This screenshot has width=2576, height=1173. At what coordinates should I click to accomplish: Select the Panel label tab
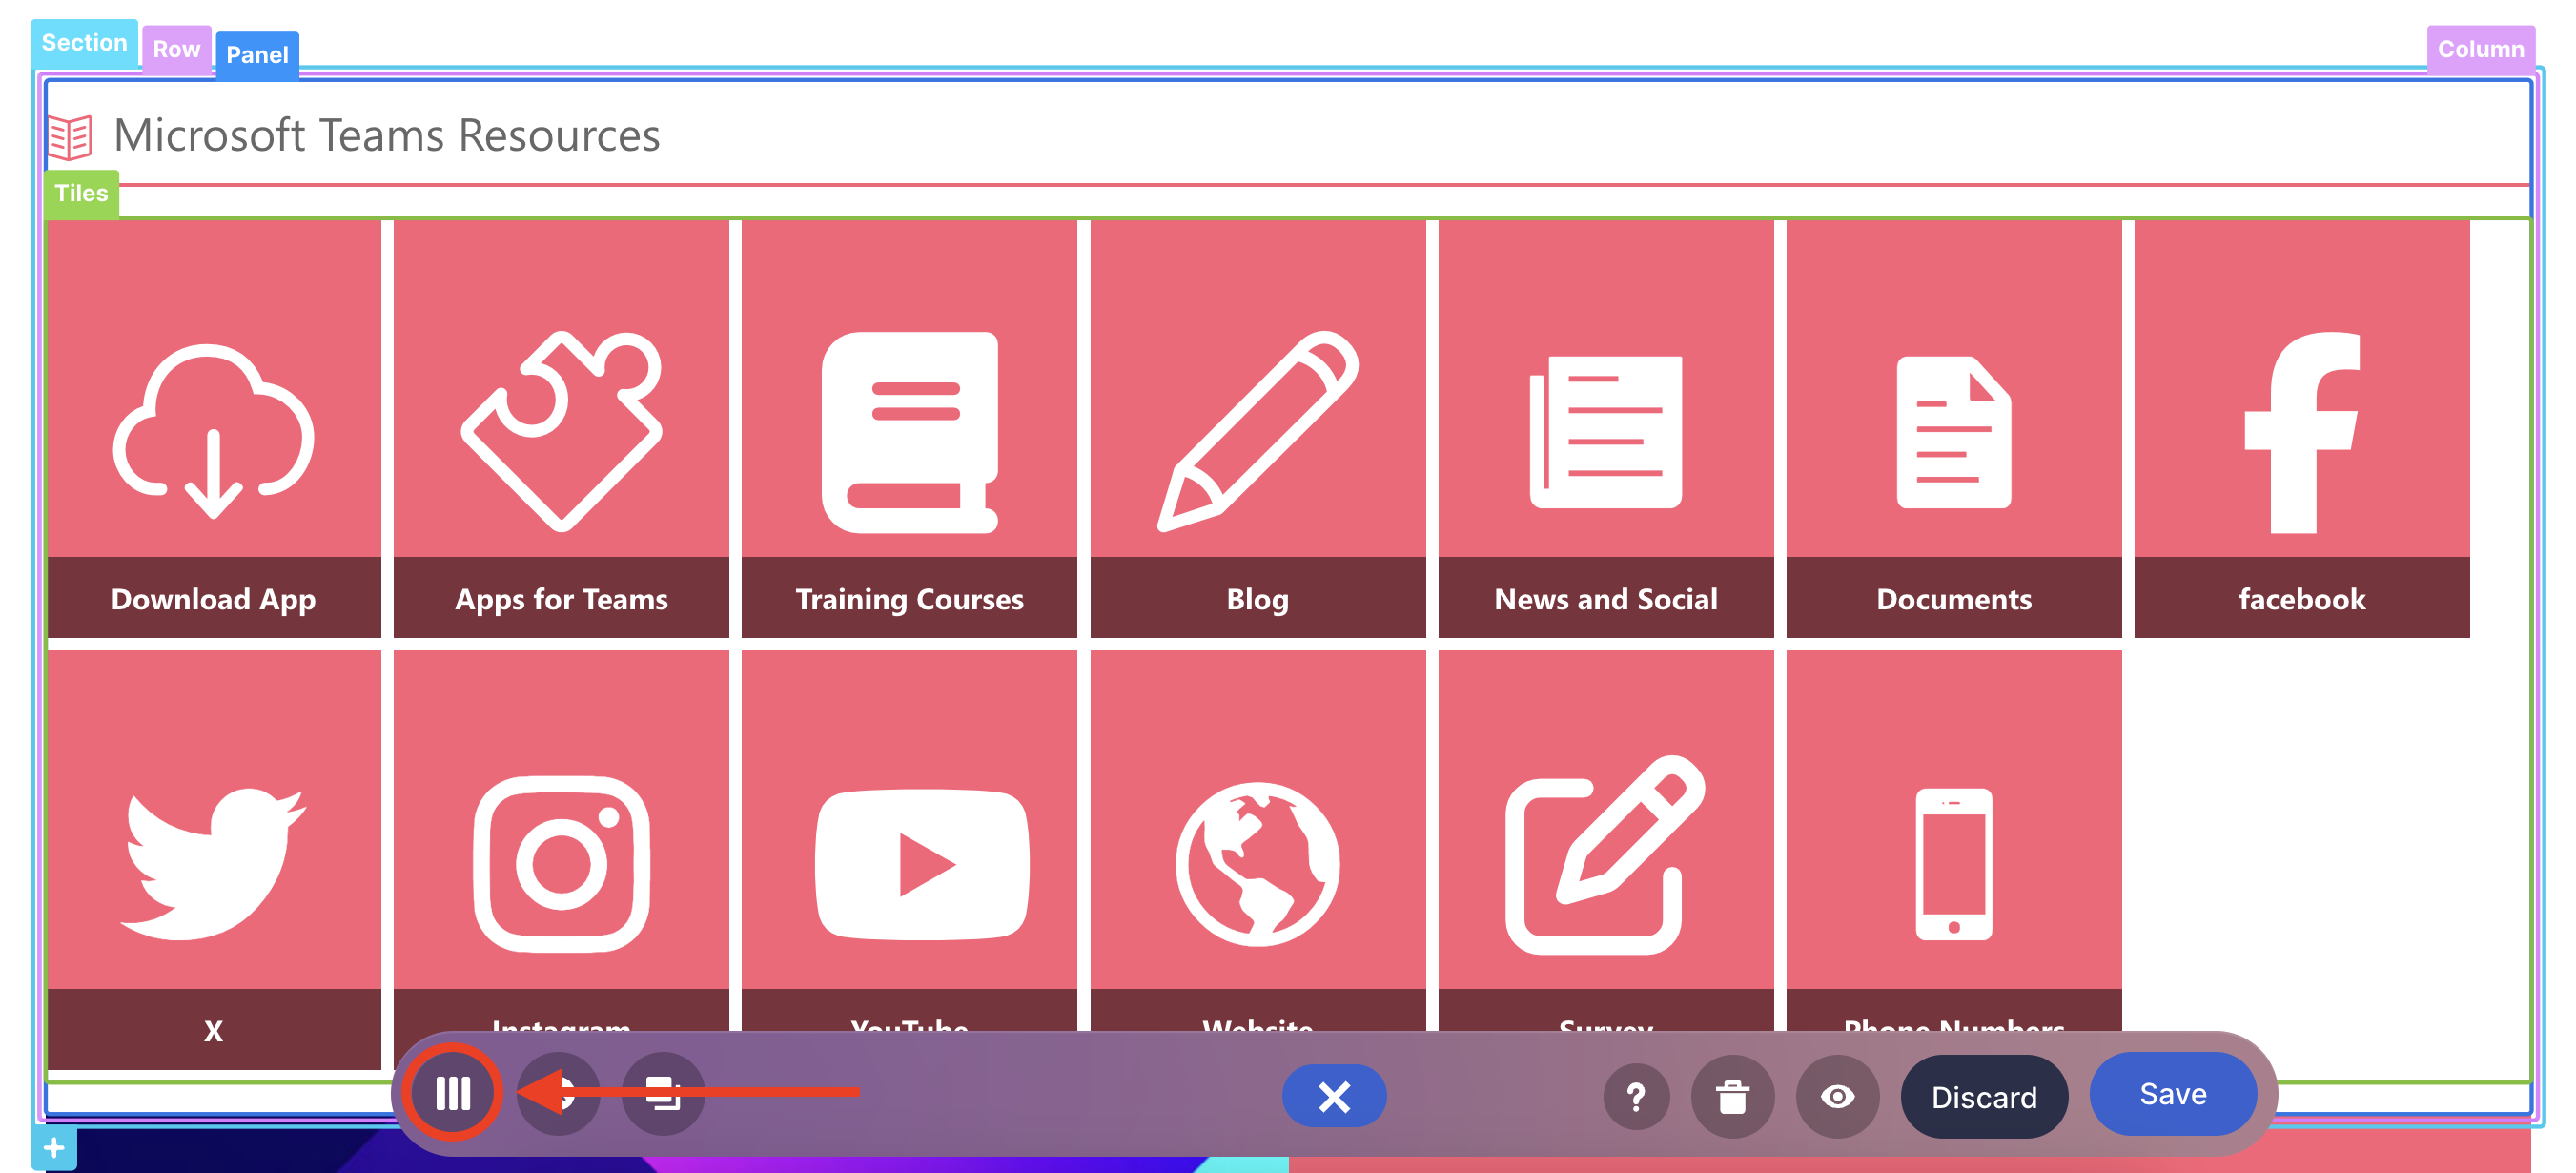point(257,55)
